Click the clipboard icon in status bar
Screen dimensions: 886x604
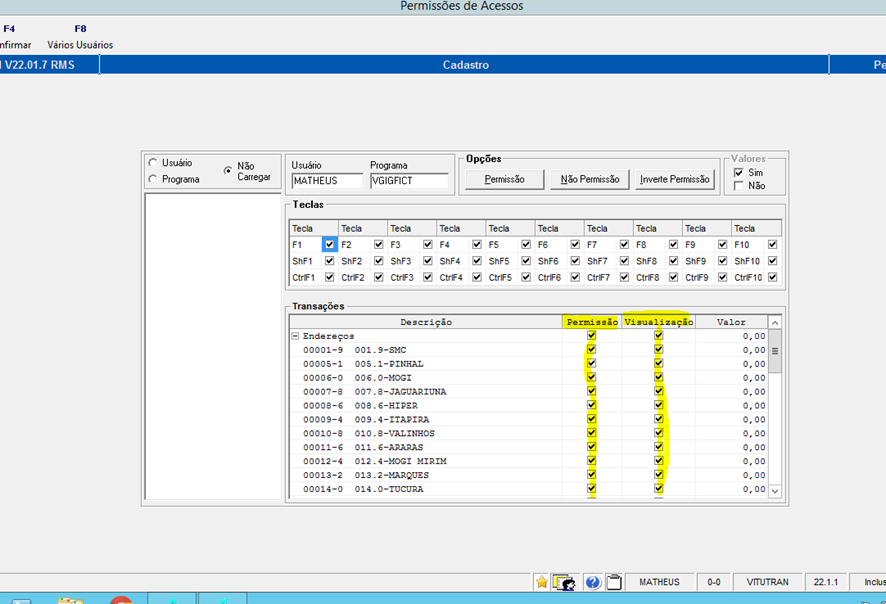pyautogui.click(x=614, y=582)
